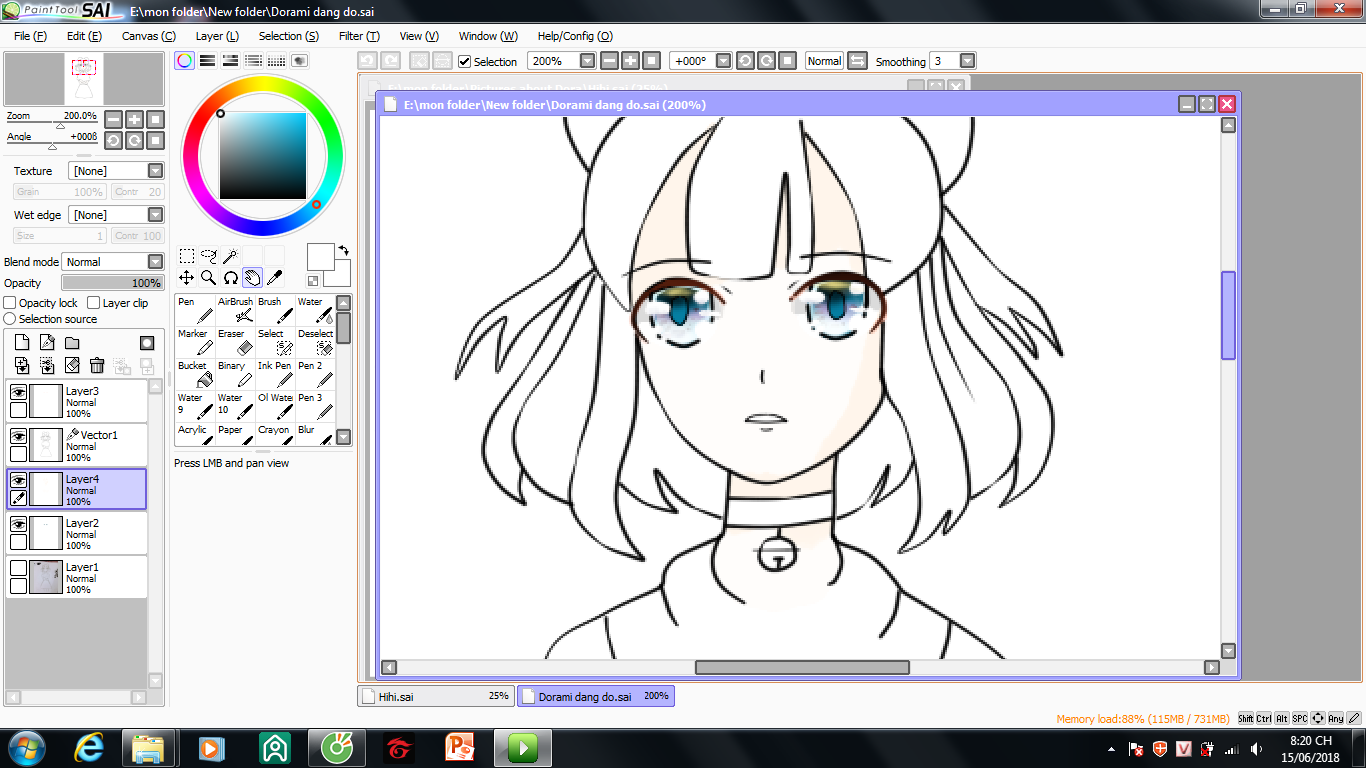Open the Filter menu
Image resolution: width=1366 pixels, height=768 pixels.
click(x=359, y=36)
